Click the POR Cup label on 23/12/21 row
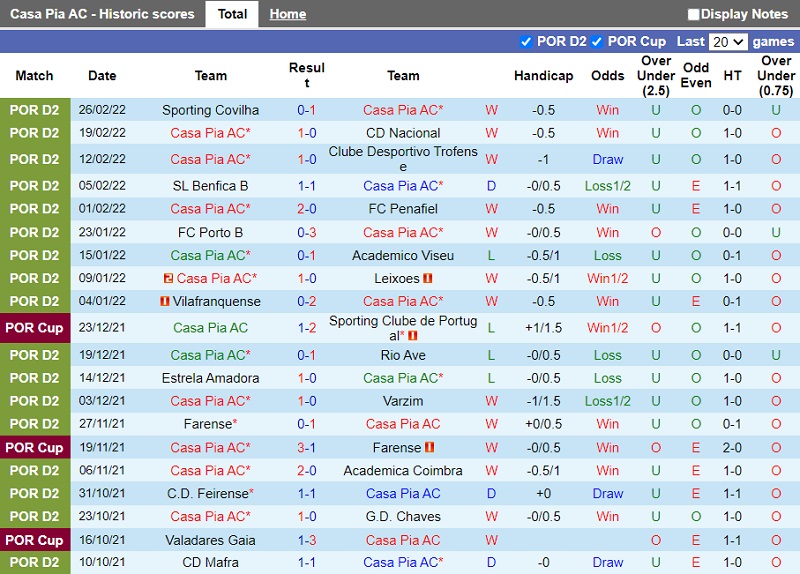800x574 pixels. point(35,328)
